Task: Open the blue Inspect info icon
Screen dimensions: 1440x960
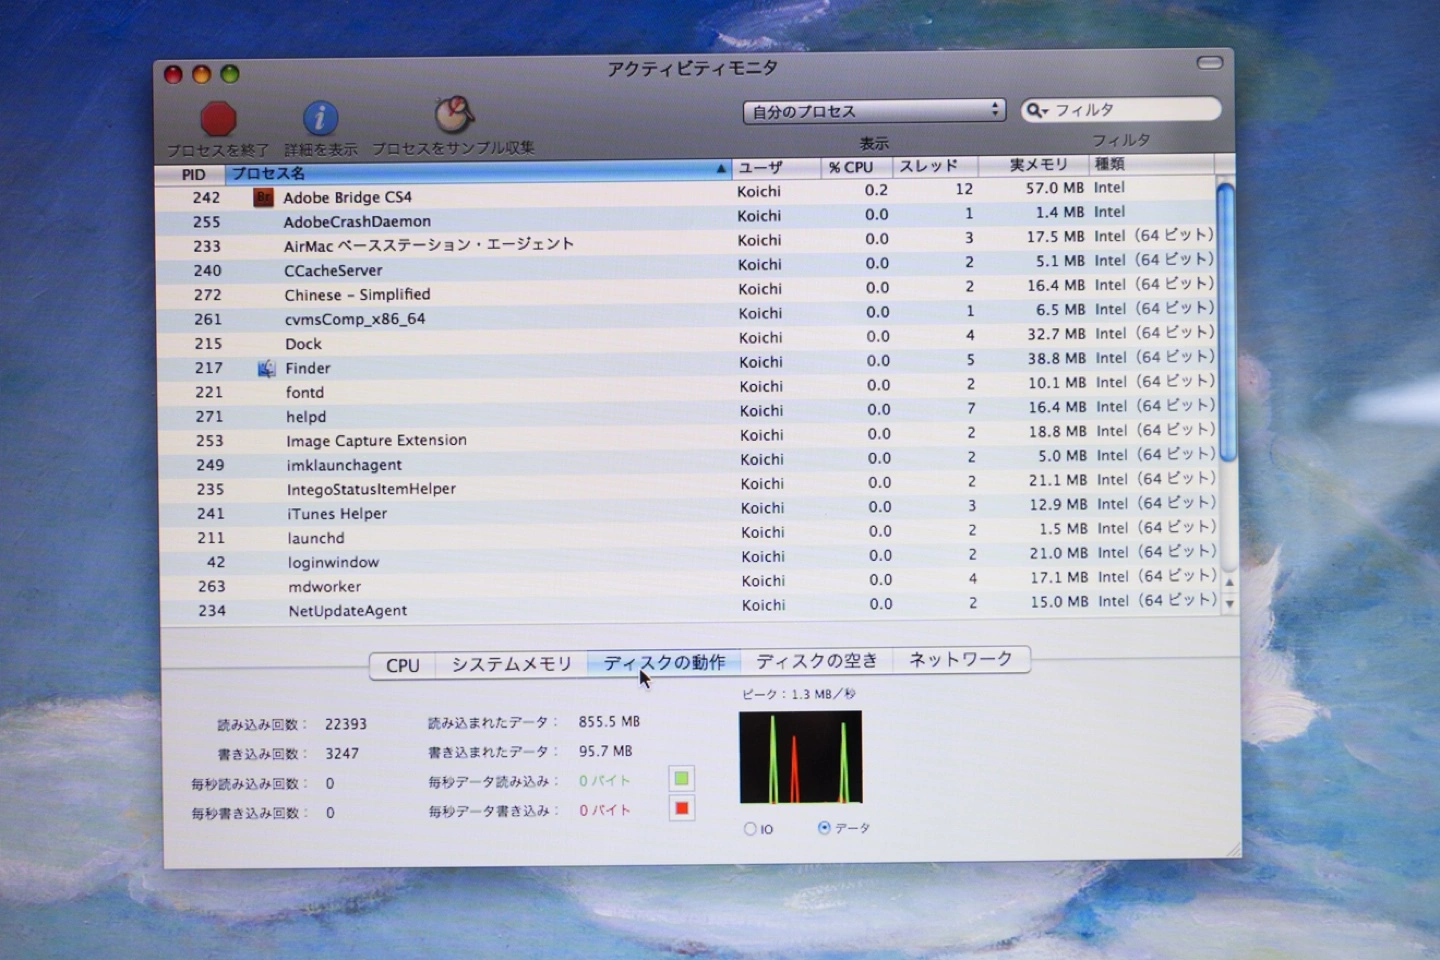Action: click(x=320, y=118)
